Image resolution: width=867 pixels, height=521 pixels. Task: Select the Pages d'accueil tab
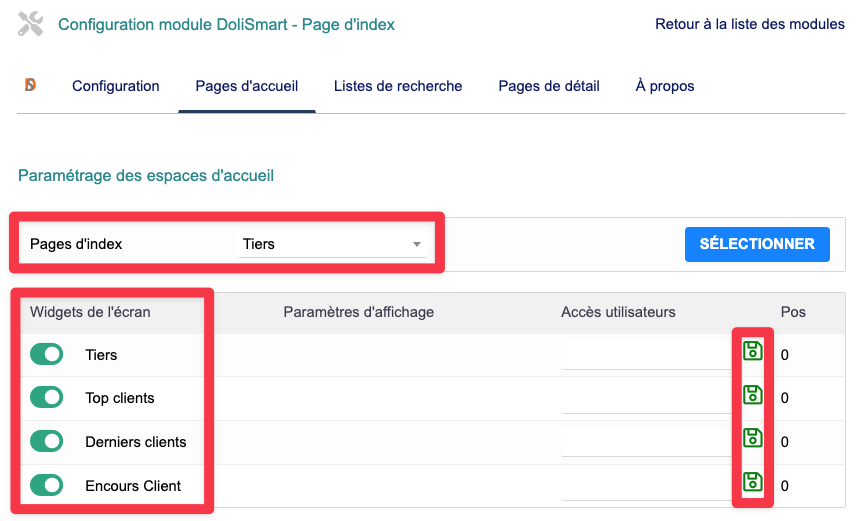click(247, 86)
